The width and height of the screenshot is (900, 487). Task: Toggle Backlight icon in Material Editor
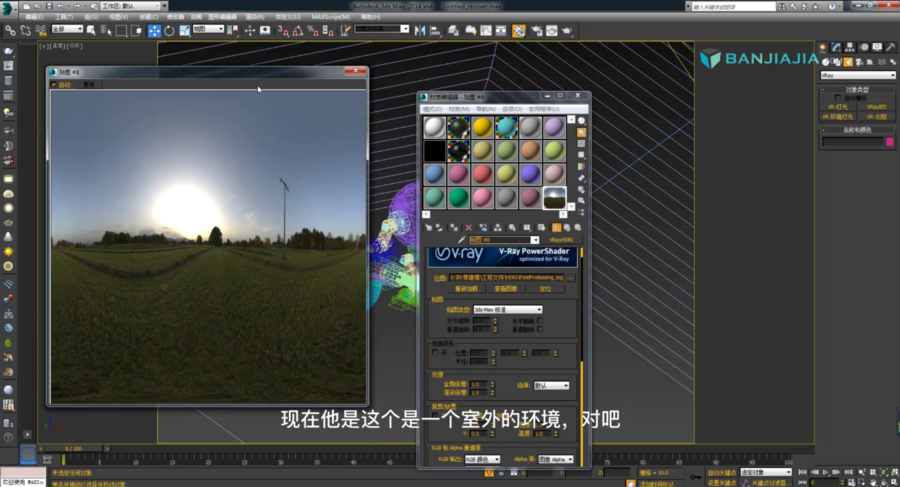point(581,133)
